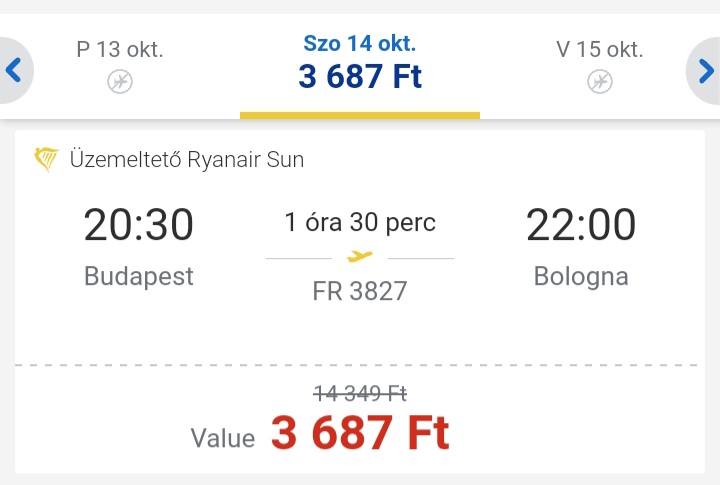Viewport: 720px width, 485px height.
Task: Click the no-flight plane icon under 15 okt.
Action: [x=600, y=82]
